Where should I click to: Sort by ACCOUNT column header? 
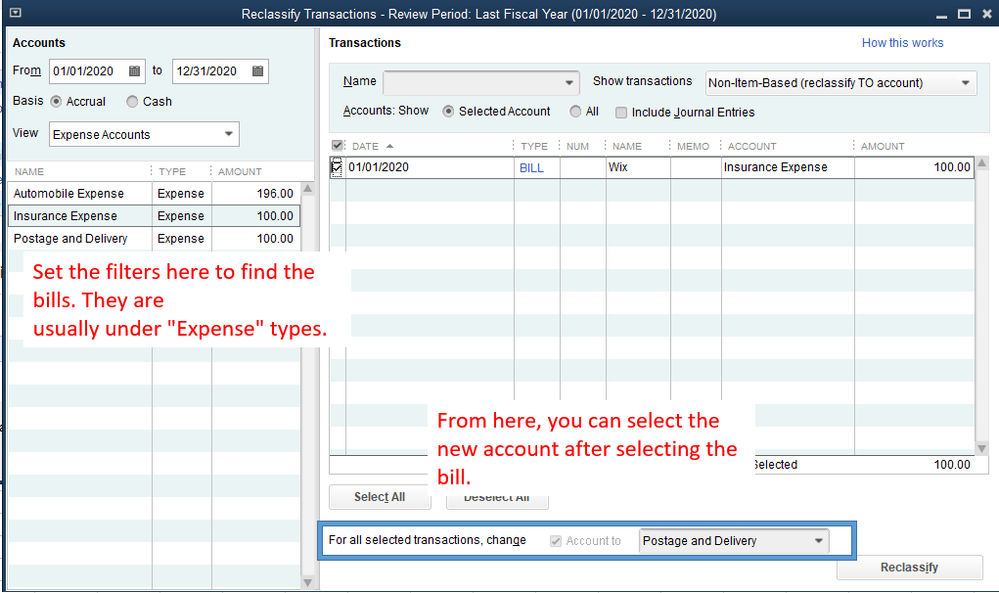click(752, 146)
